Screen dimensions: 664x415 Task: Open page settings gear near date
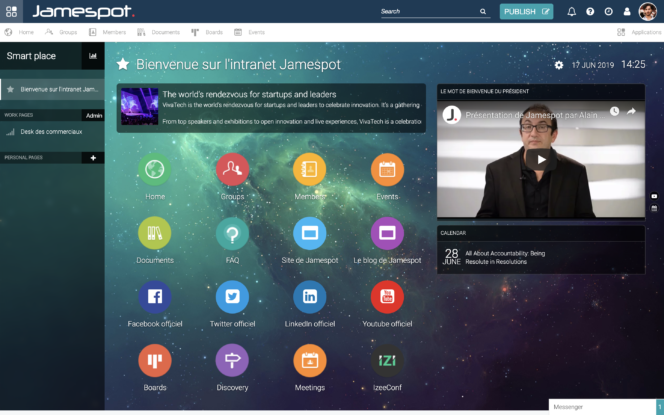[x=559, y=65]
